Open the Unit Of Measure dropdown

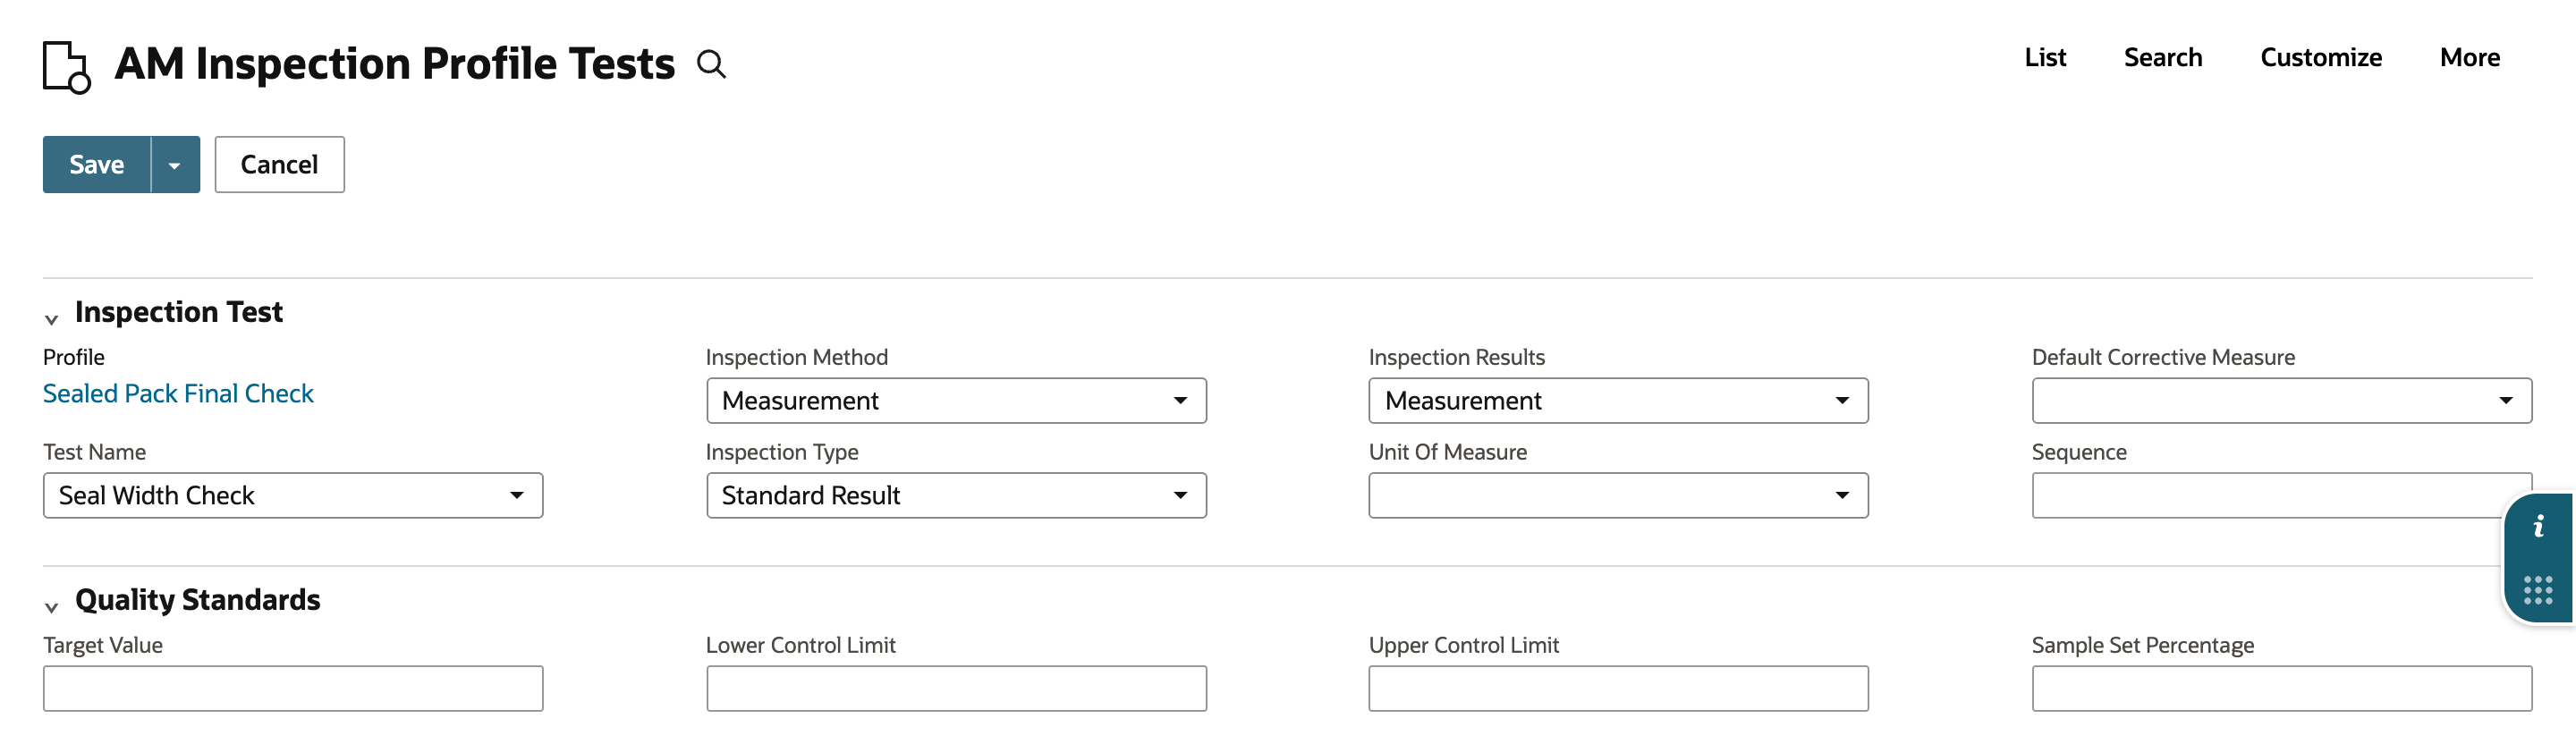coord(1618,496)
